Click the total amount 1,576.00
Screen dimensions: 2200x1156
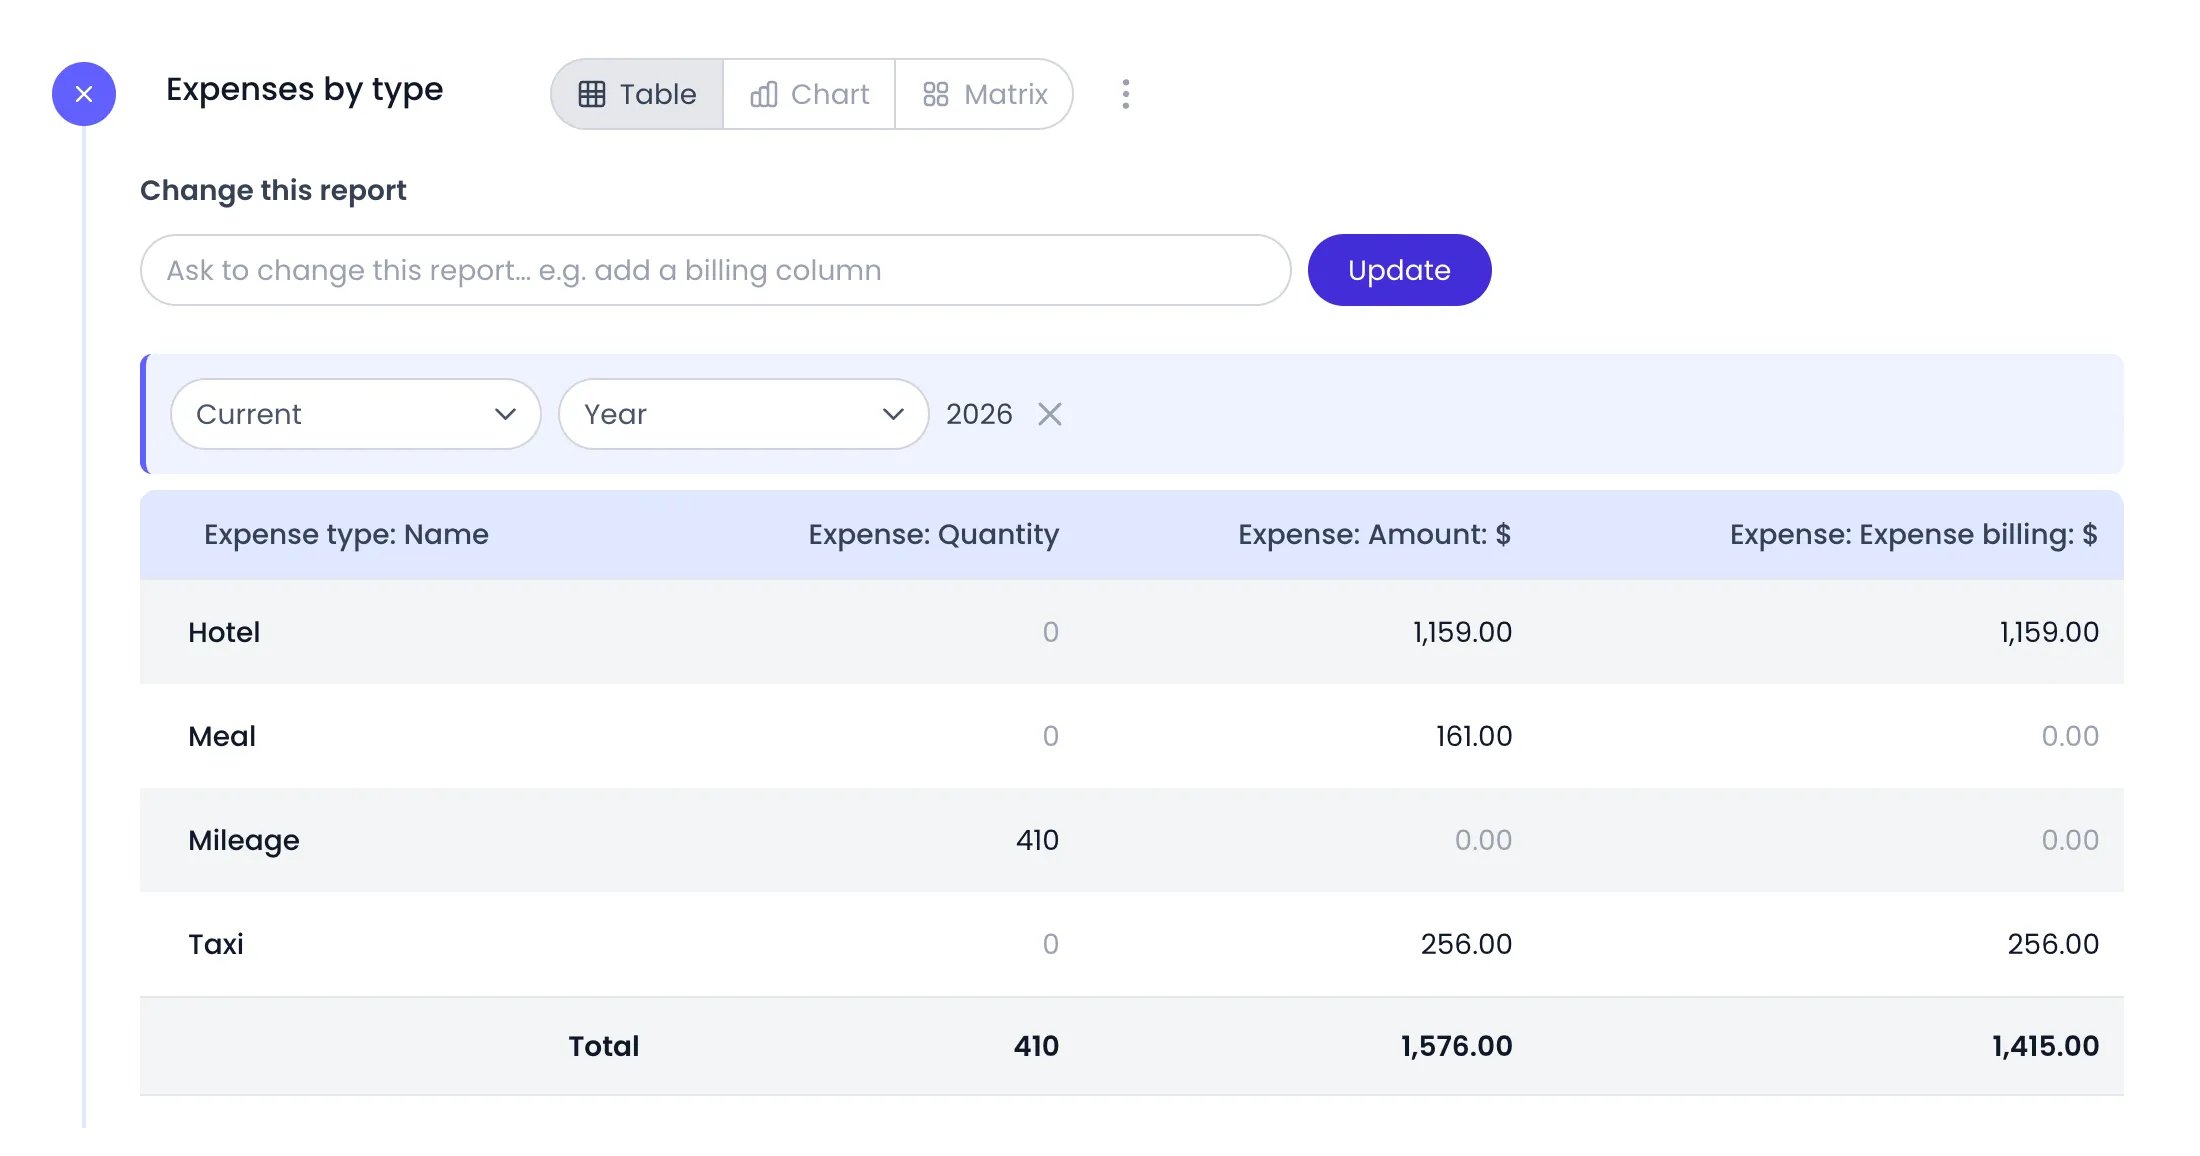[x=1456, y=1046]
